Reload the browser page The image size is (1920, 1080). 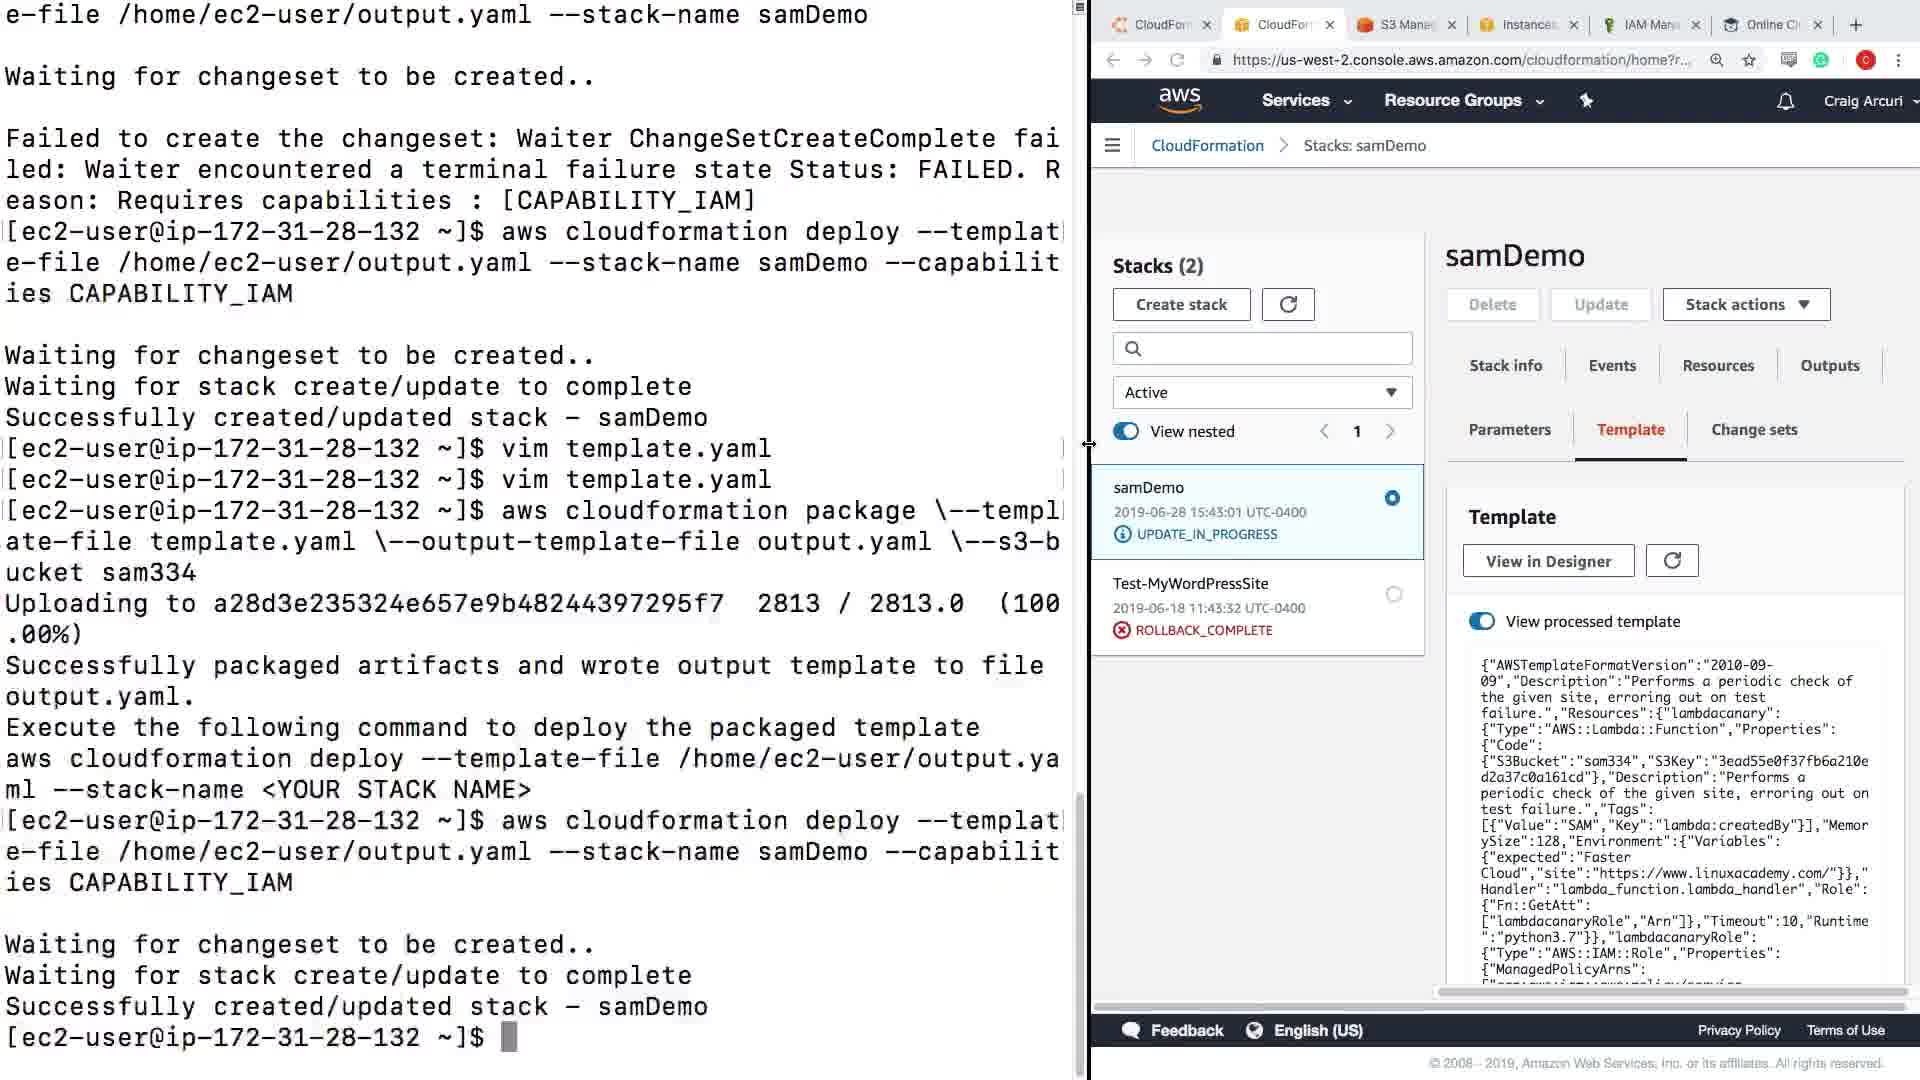click(1177, 60)
